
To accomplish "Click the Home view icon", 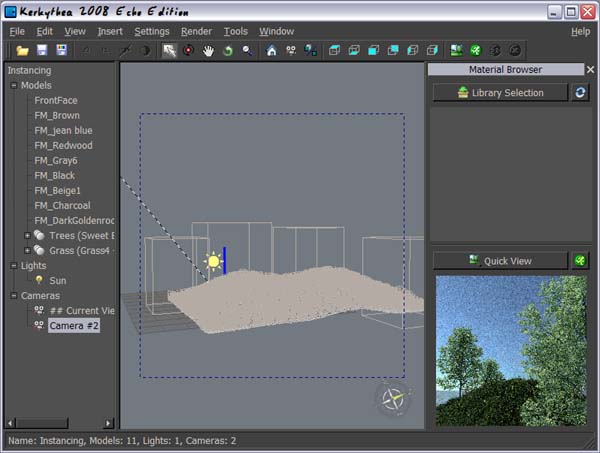I will 271,50.
